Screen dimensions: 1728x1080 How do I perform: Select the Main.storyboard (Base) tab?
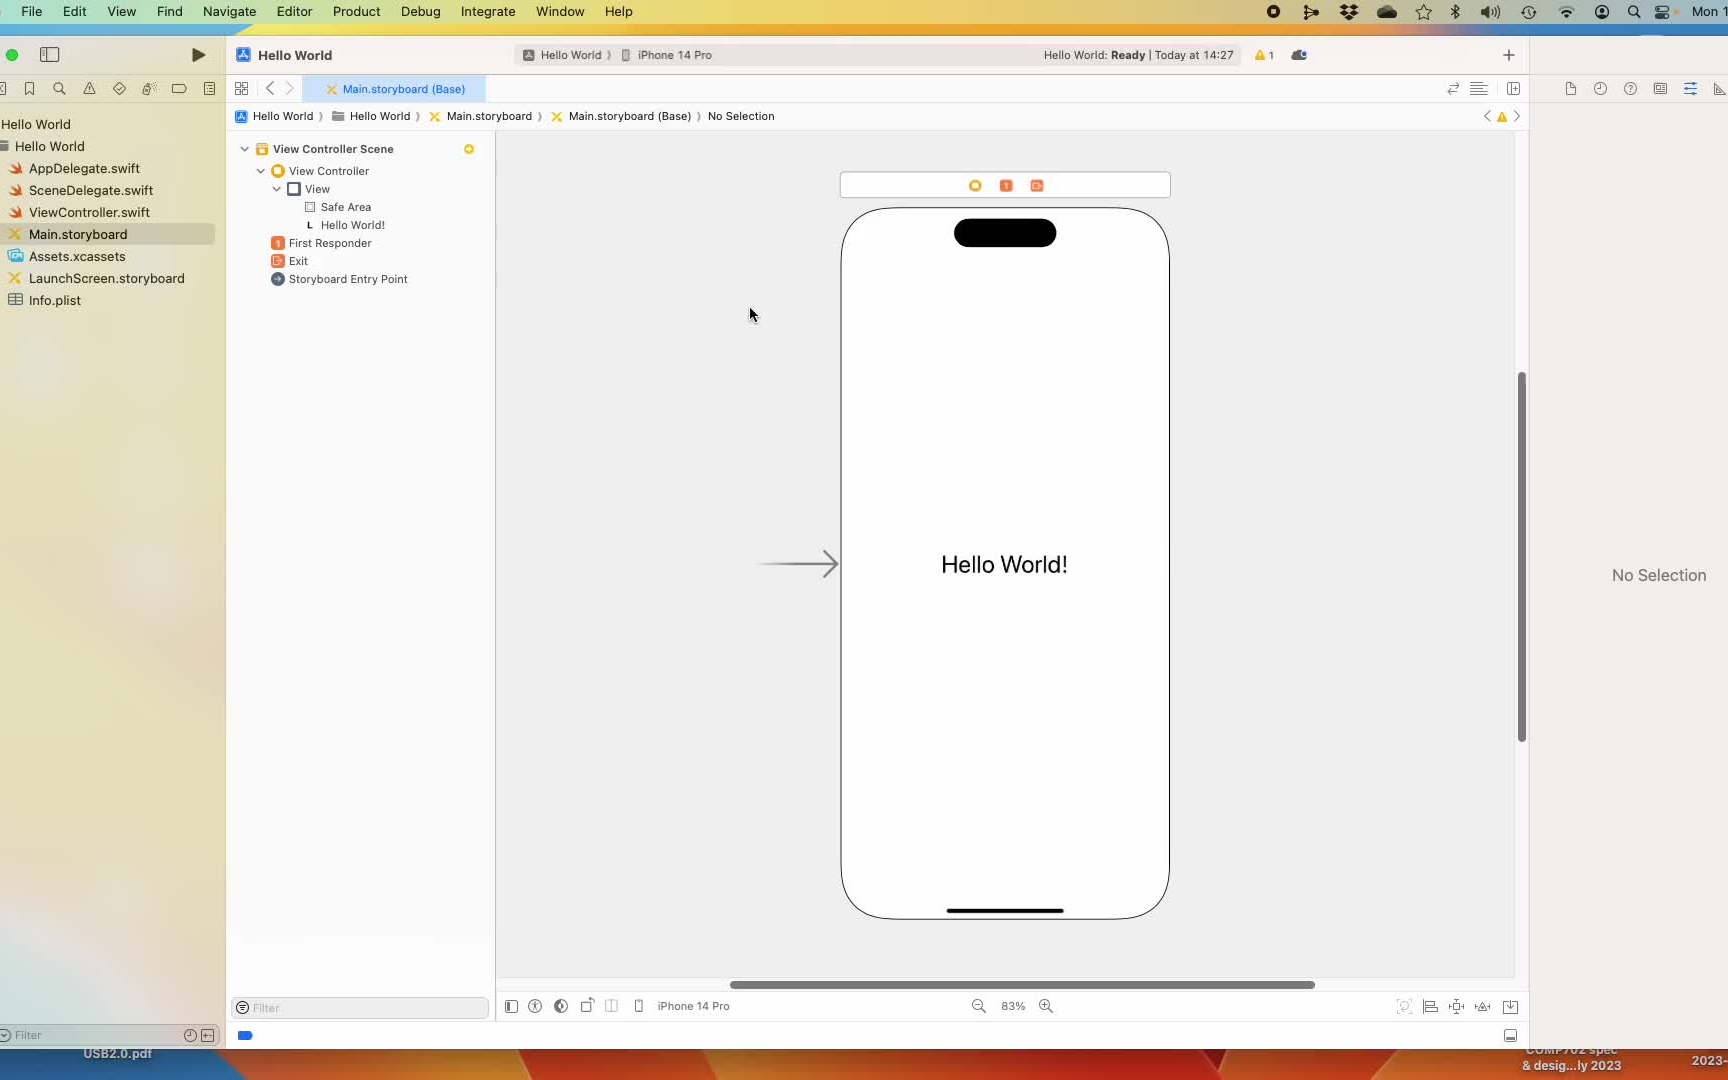pyautogui.click(x=394, y=89)
